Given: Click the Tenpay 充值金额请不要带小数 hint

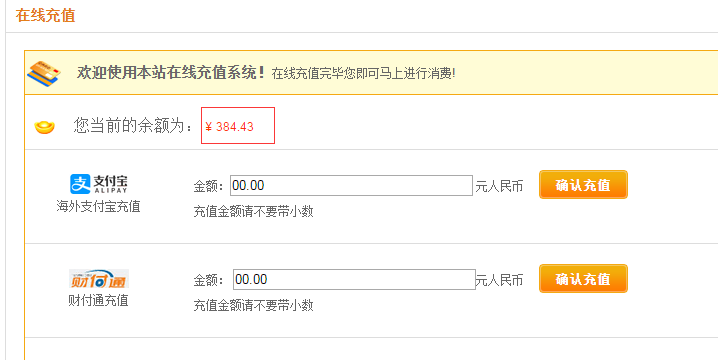Looking at the screenshot, I should coord(253,305).
